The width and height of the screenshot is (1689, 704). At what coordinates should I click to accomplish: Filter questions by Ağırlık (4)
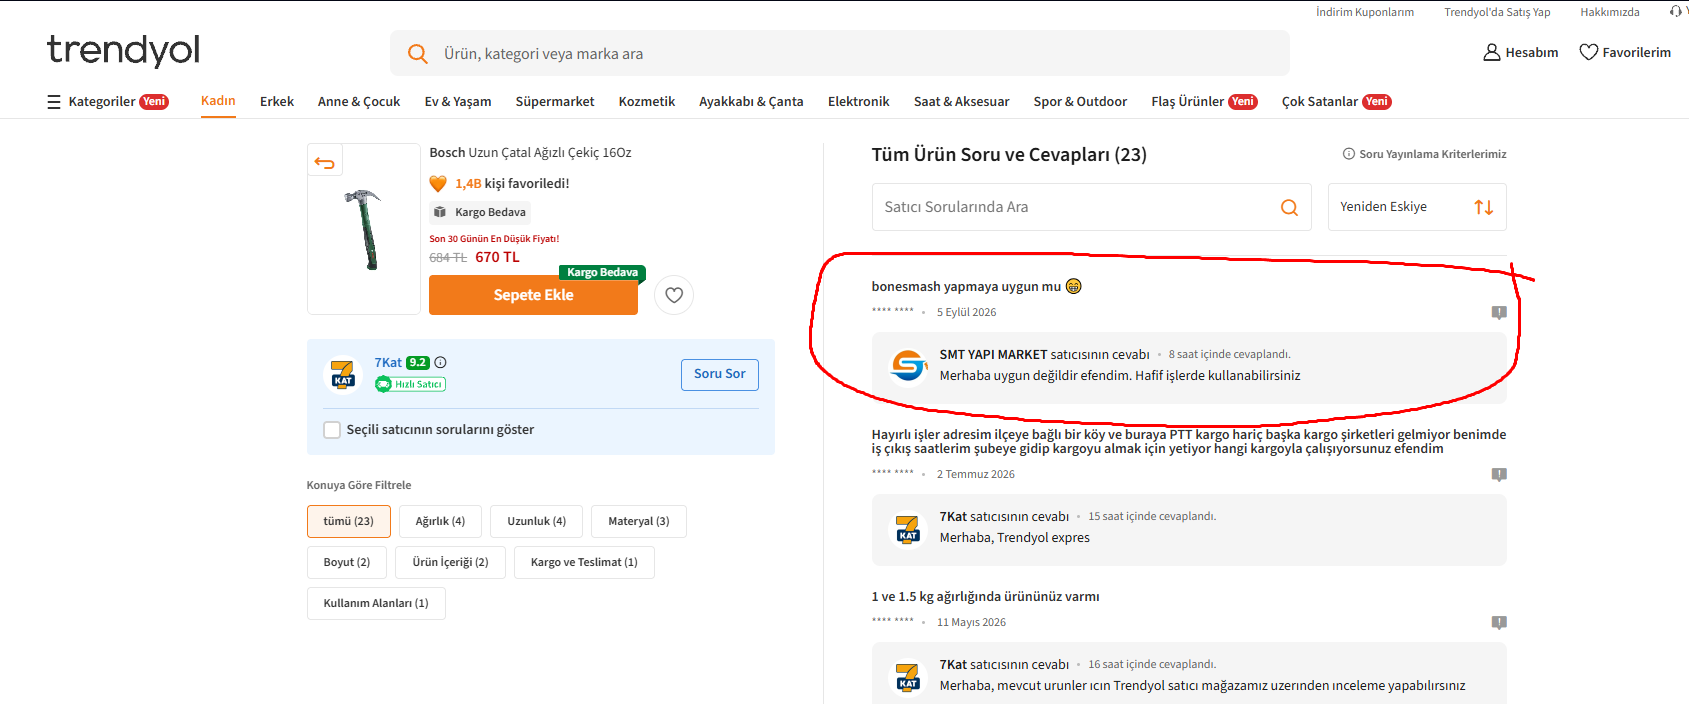tap(440, 522)
